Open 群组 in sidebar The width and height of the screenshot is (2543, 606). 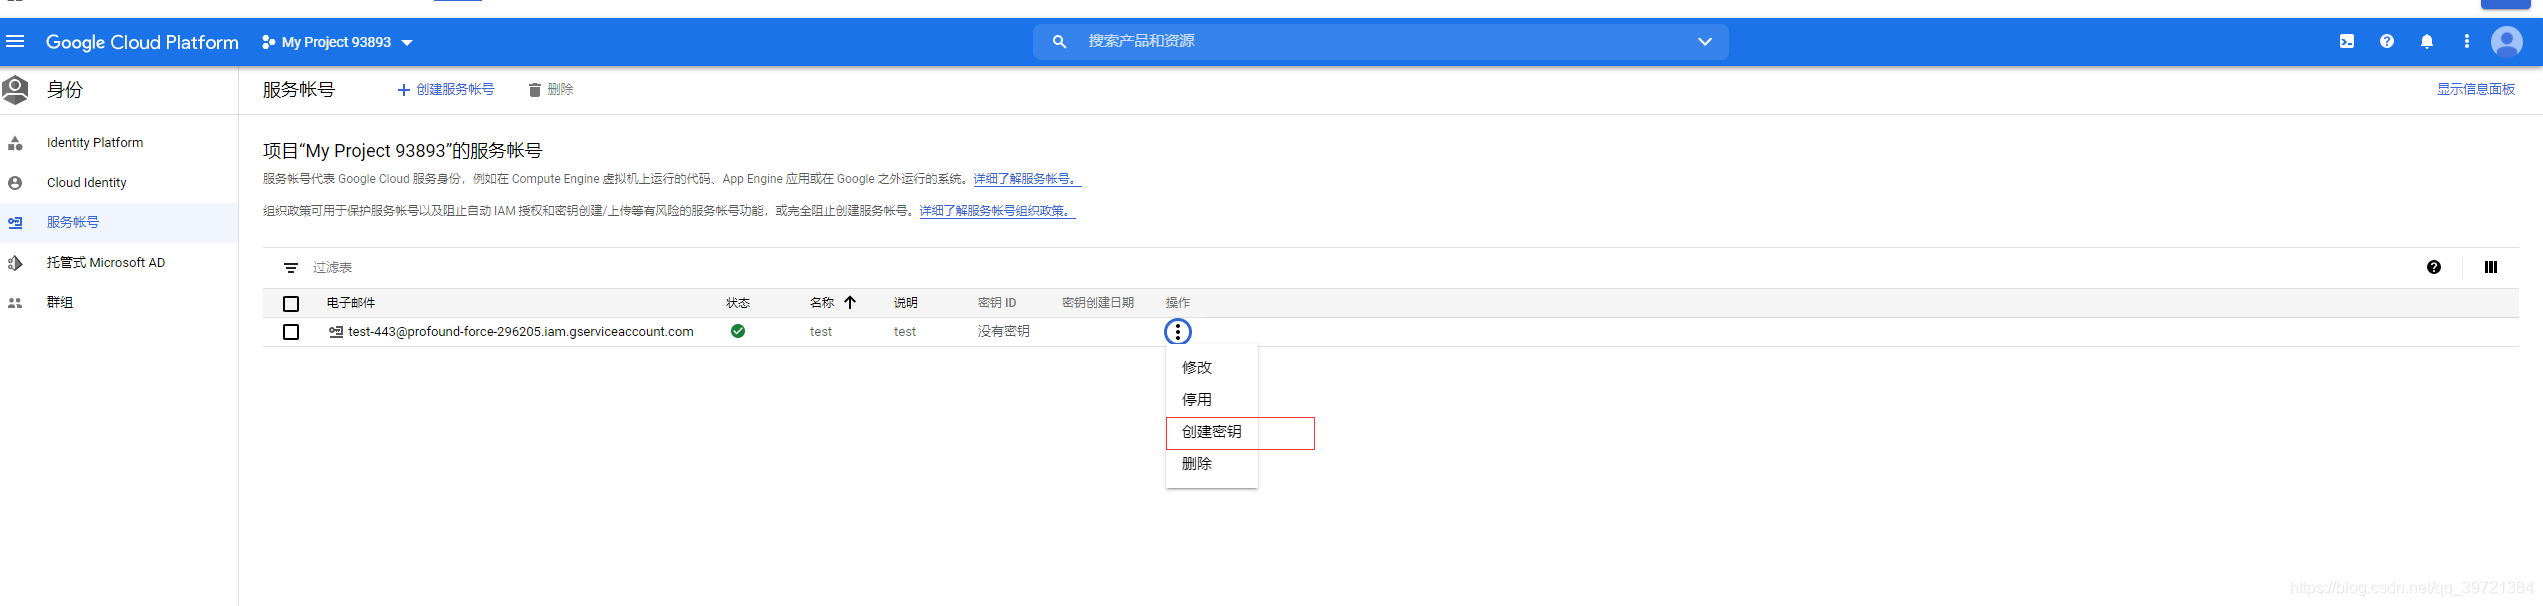(60, 302)
